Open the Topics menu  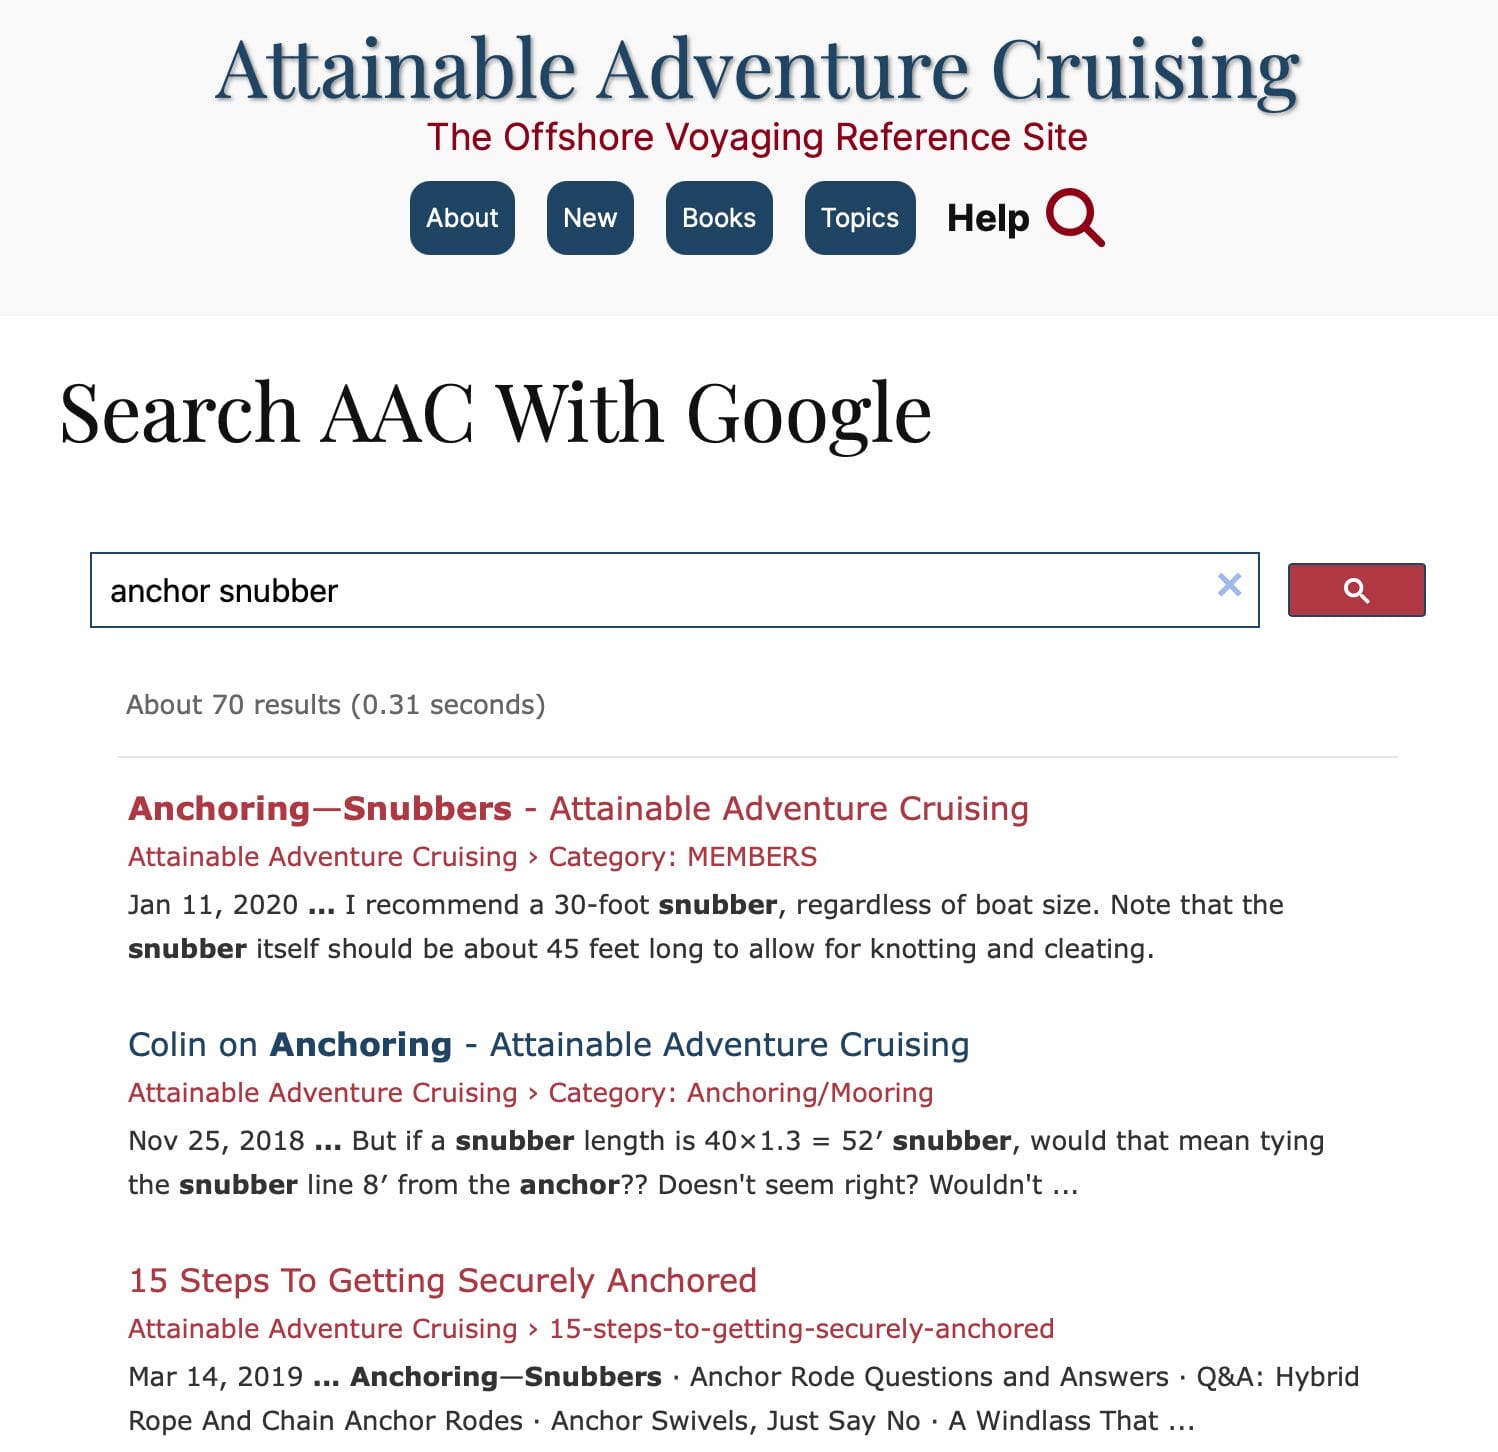point(860,218)
